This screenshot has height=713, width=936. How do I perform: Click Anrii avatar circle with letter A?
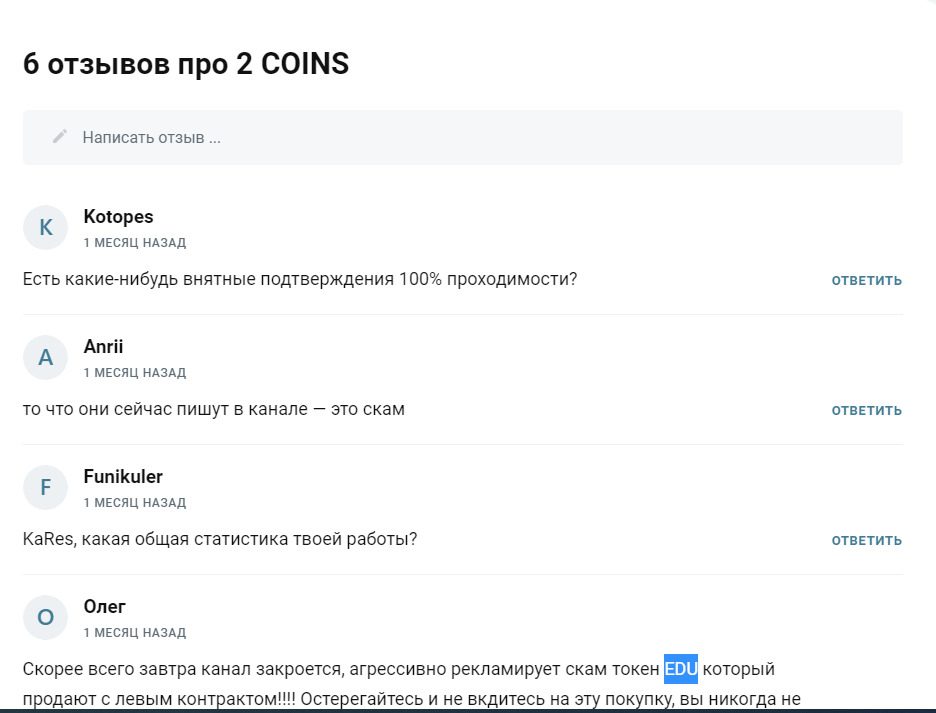click(45, 358)
